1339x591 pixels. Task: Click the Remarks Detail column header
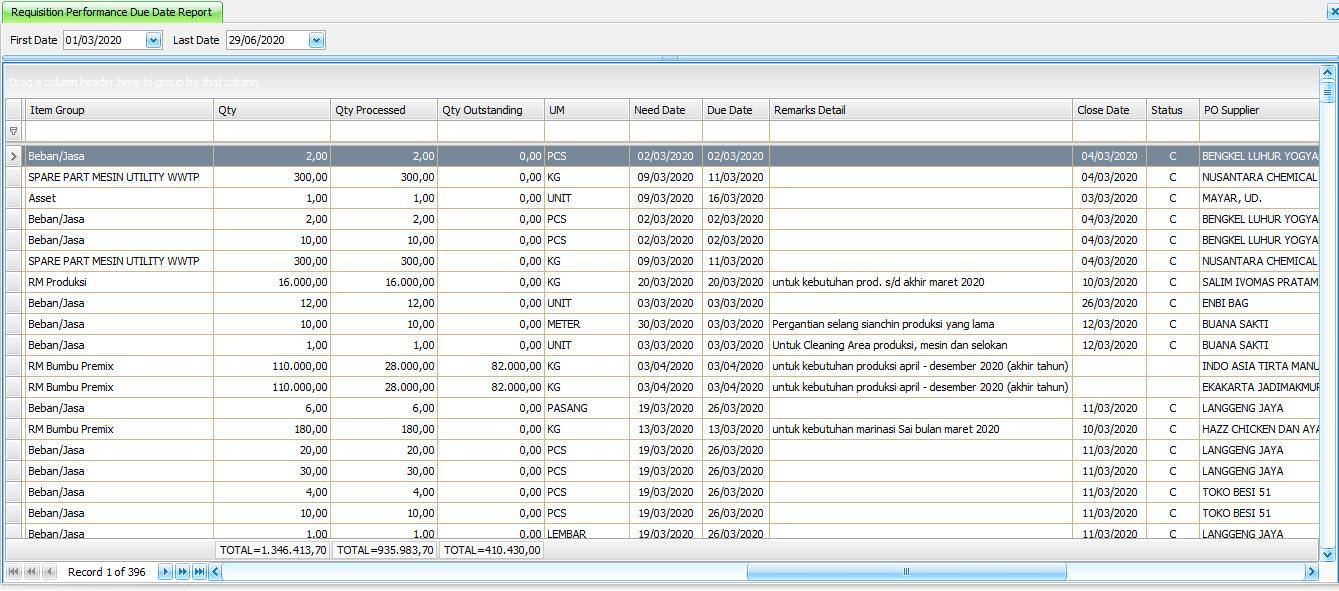click(921, 110)
